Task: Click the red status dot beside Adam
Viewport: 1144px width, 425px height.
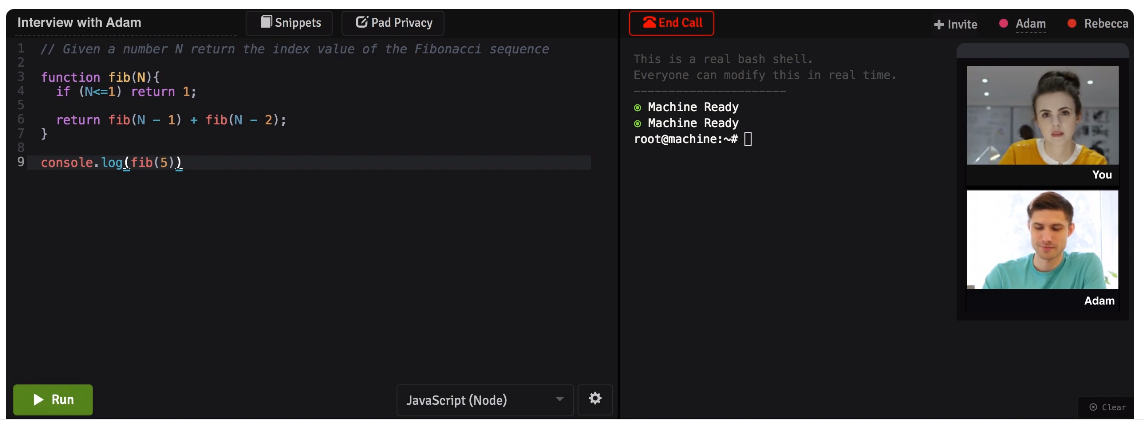Action: [x=1003, y=23]
